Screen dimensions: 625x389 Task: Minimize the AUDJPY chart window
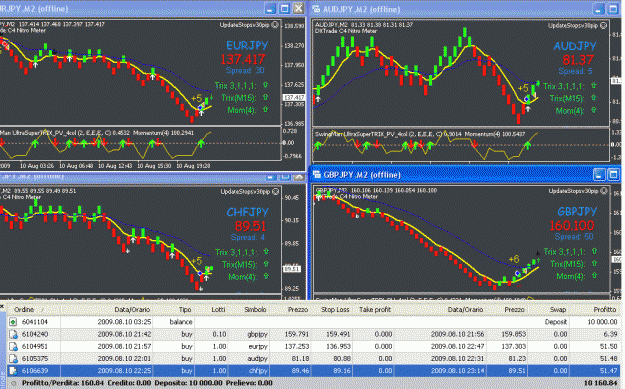coord(599,9)
